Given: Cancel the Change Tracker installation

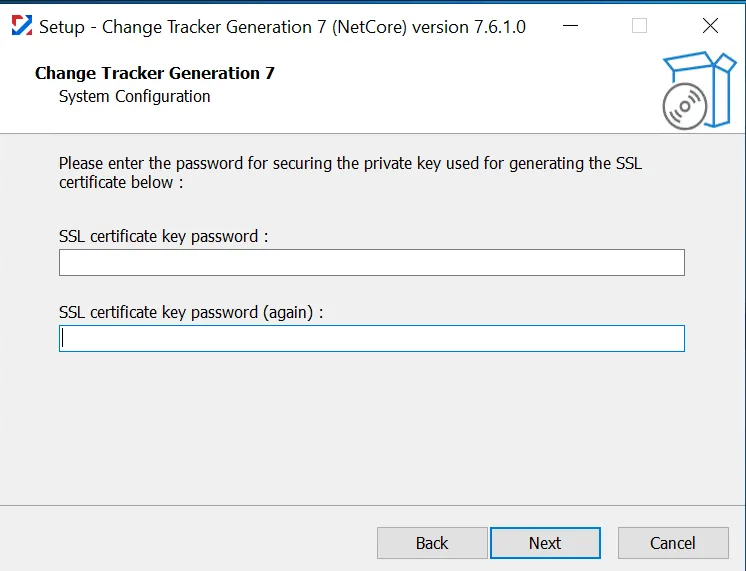Looking at the screenshot, I should pos(673,543).
